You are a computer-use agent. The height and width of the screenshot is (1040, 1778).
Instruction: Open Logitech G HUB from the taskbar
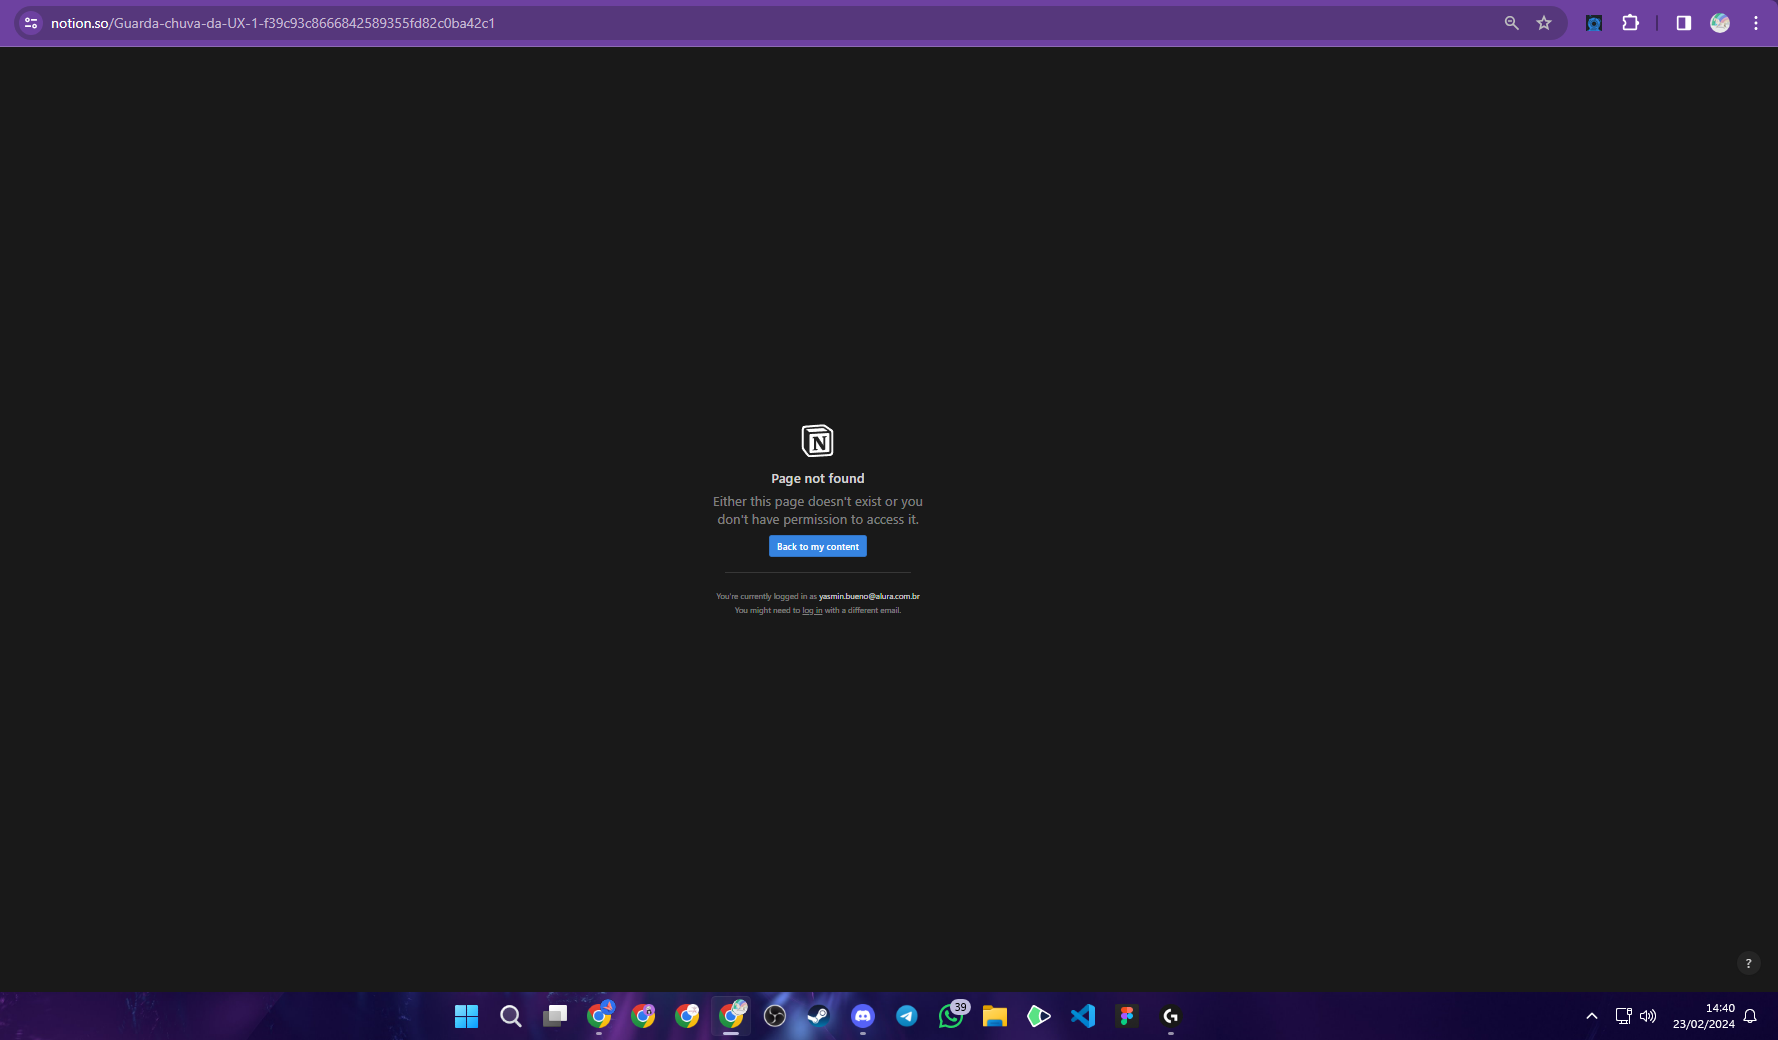(1171, 1016)
